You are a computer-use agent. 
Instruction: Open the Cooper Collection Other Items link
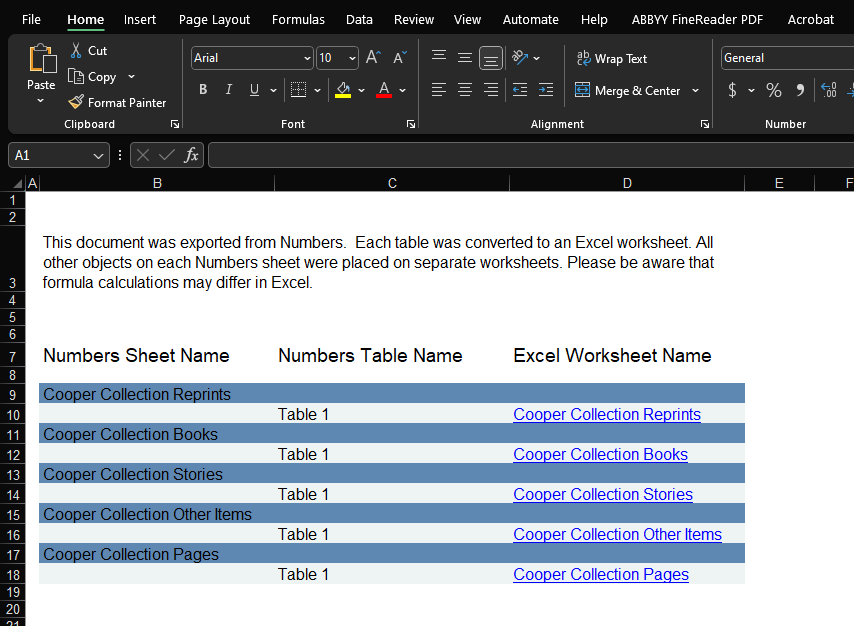coord(617,534)
